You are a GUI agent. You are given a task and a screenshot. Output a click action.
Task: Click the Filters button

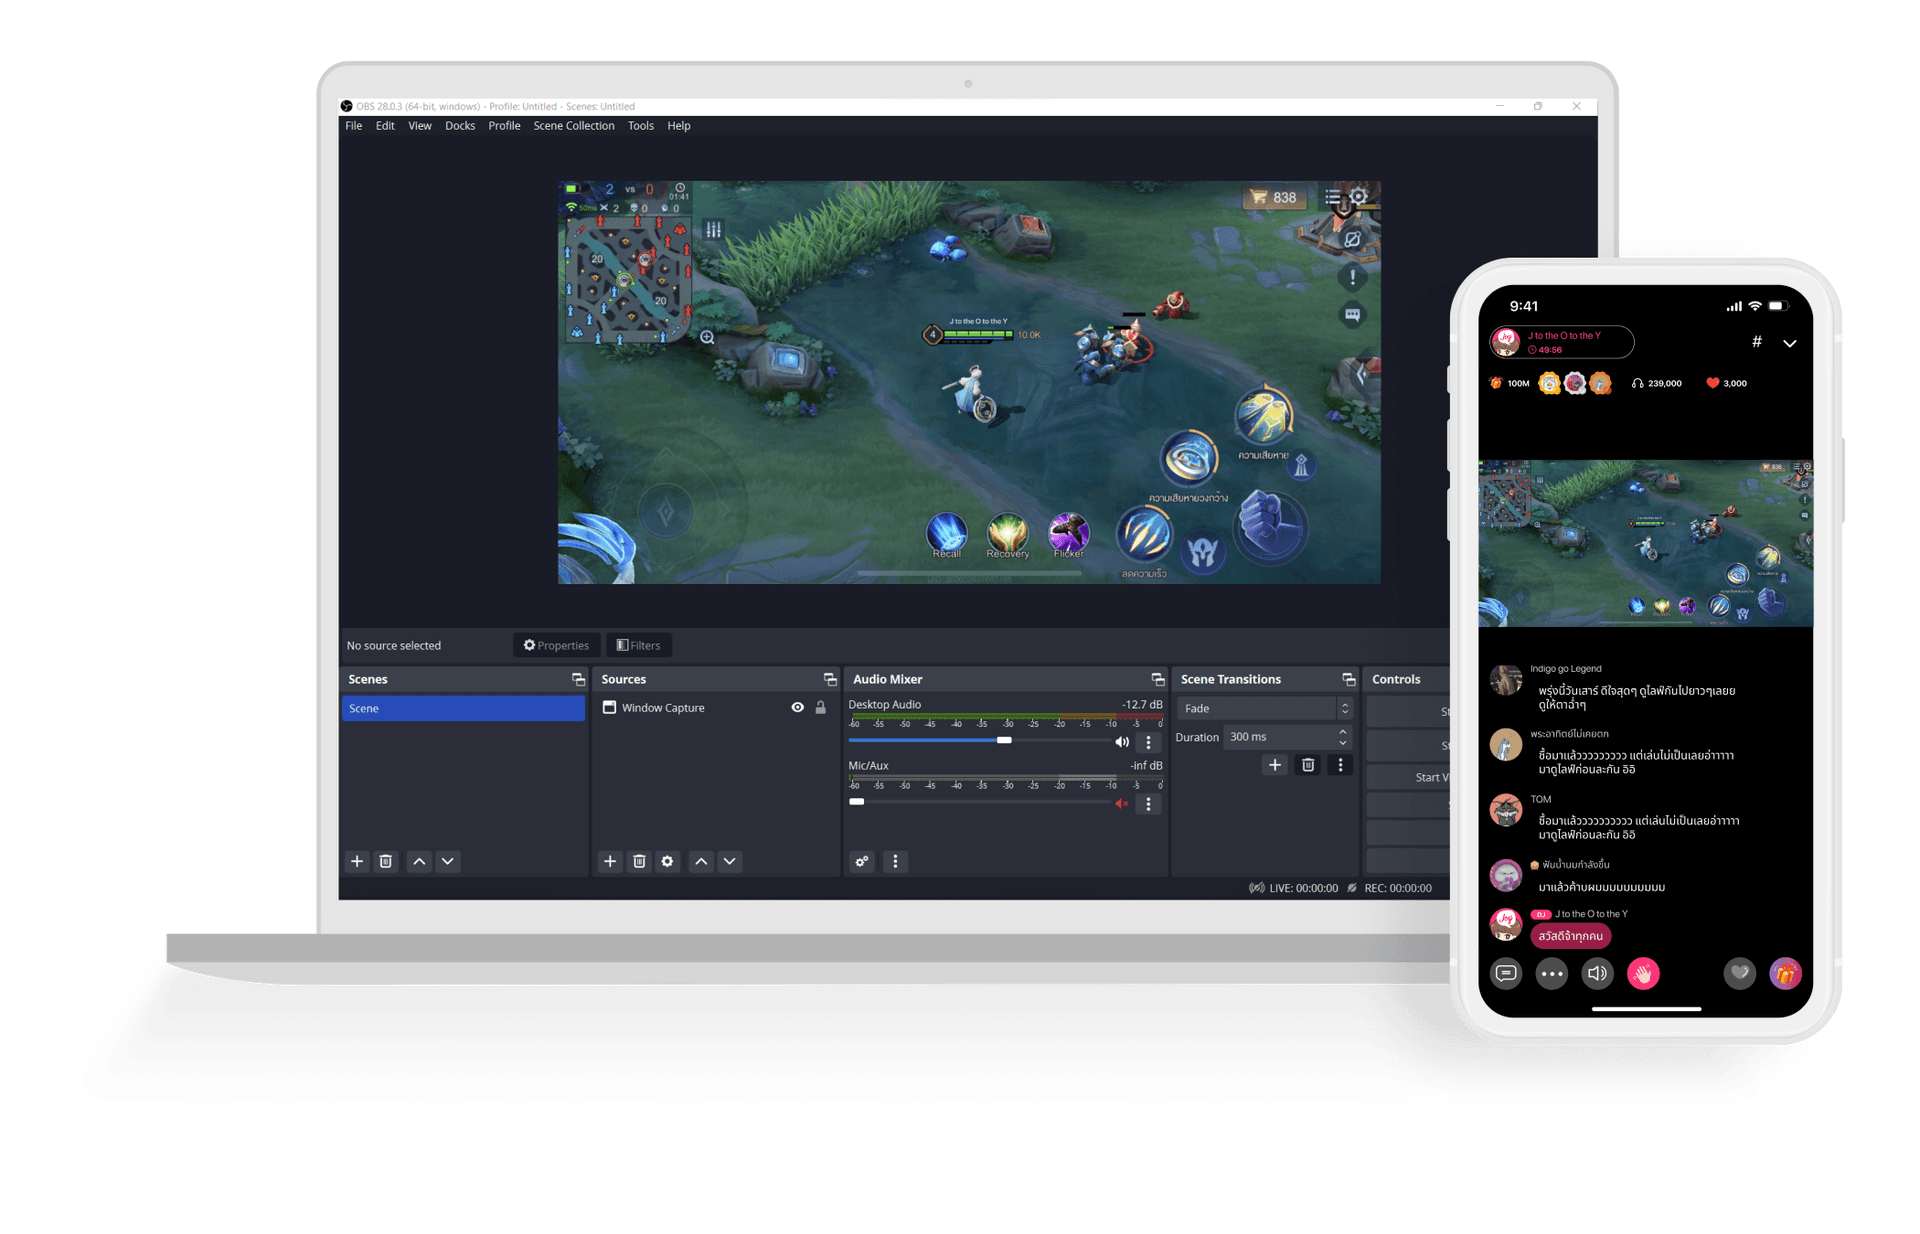(x=638, y=645)
